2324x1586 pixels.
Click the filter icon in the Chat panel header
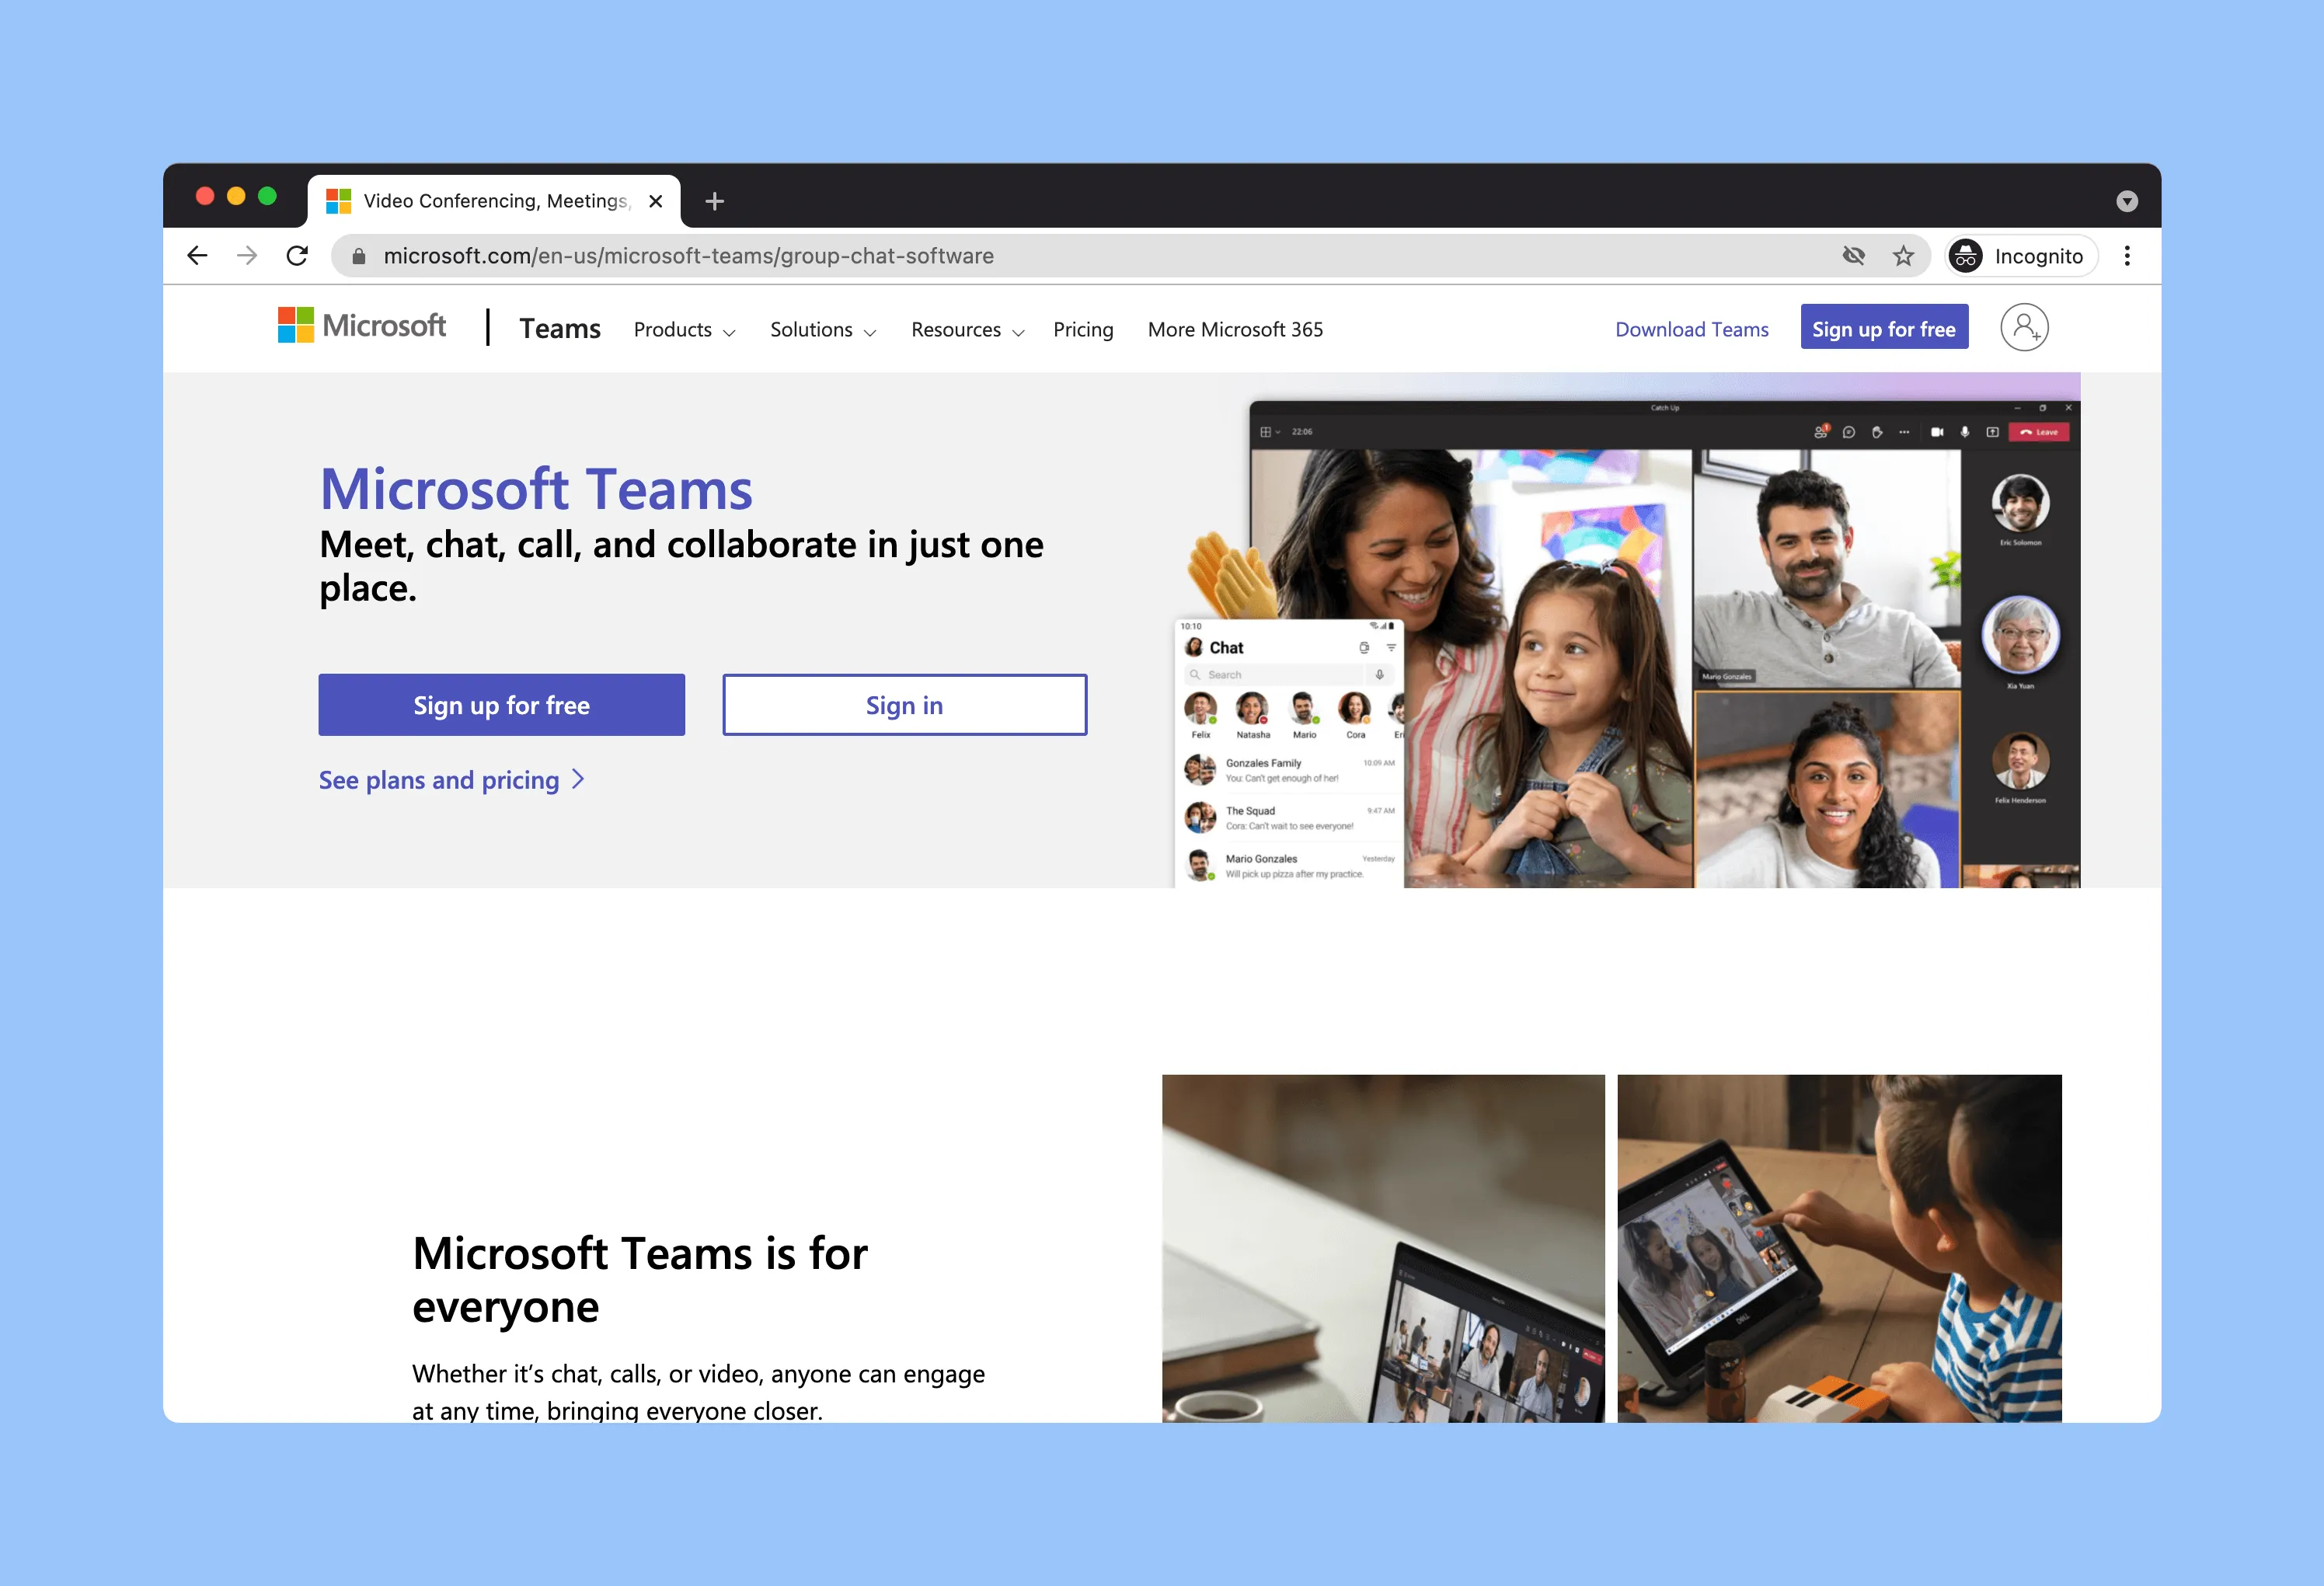pyautogui.click(x=1391, y=648)
